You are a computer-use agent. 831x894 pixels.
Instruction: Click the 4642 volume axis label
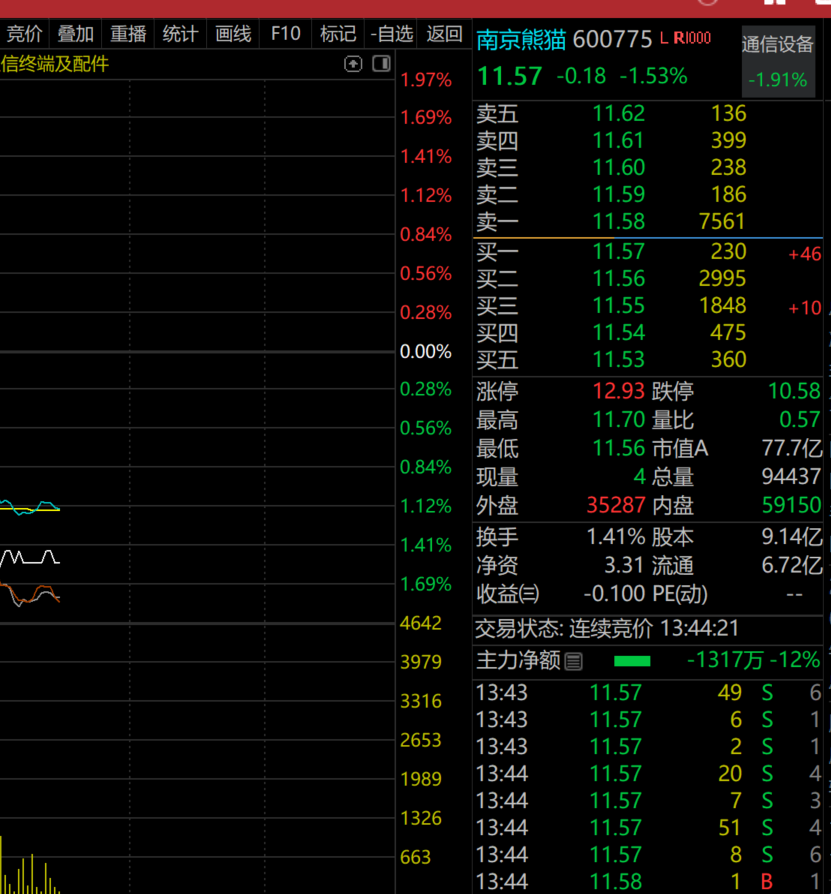pos(421,623)
